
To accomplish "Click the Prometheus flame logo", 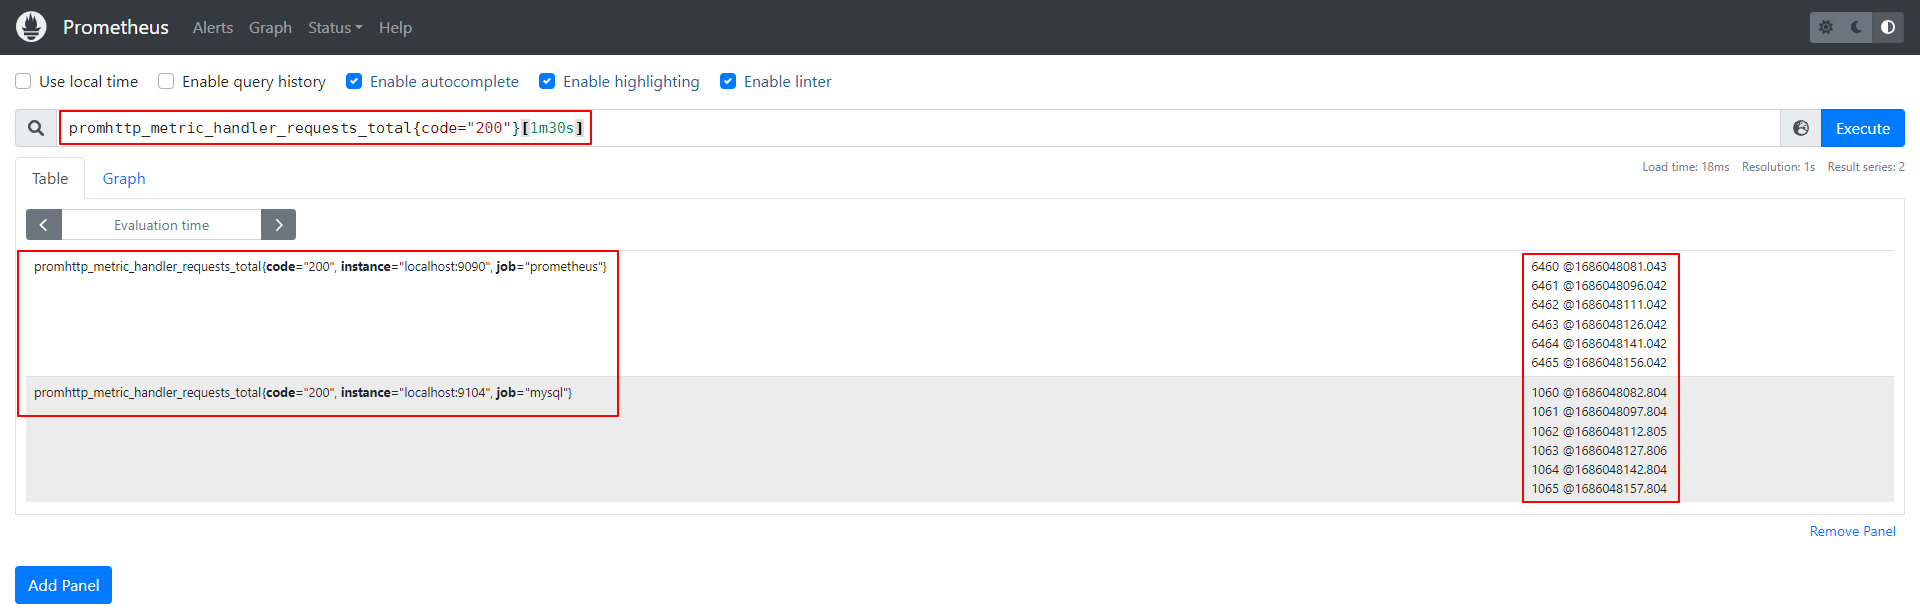I will 31,27.
